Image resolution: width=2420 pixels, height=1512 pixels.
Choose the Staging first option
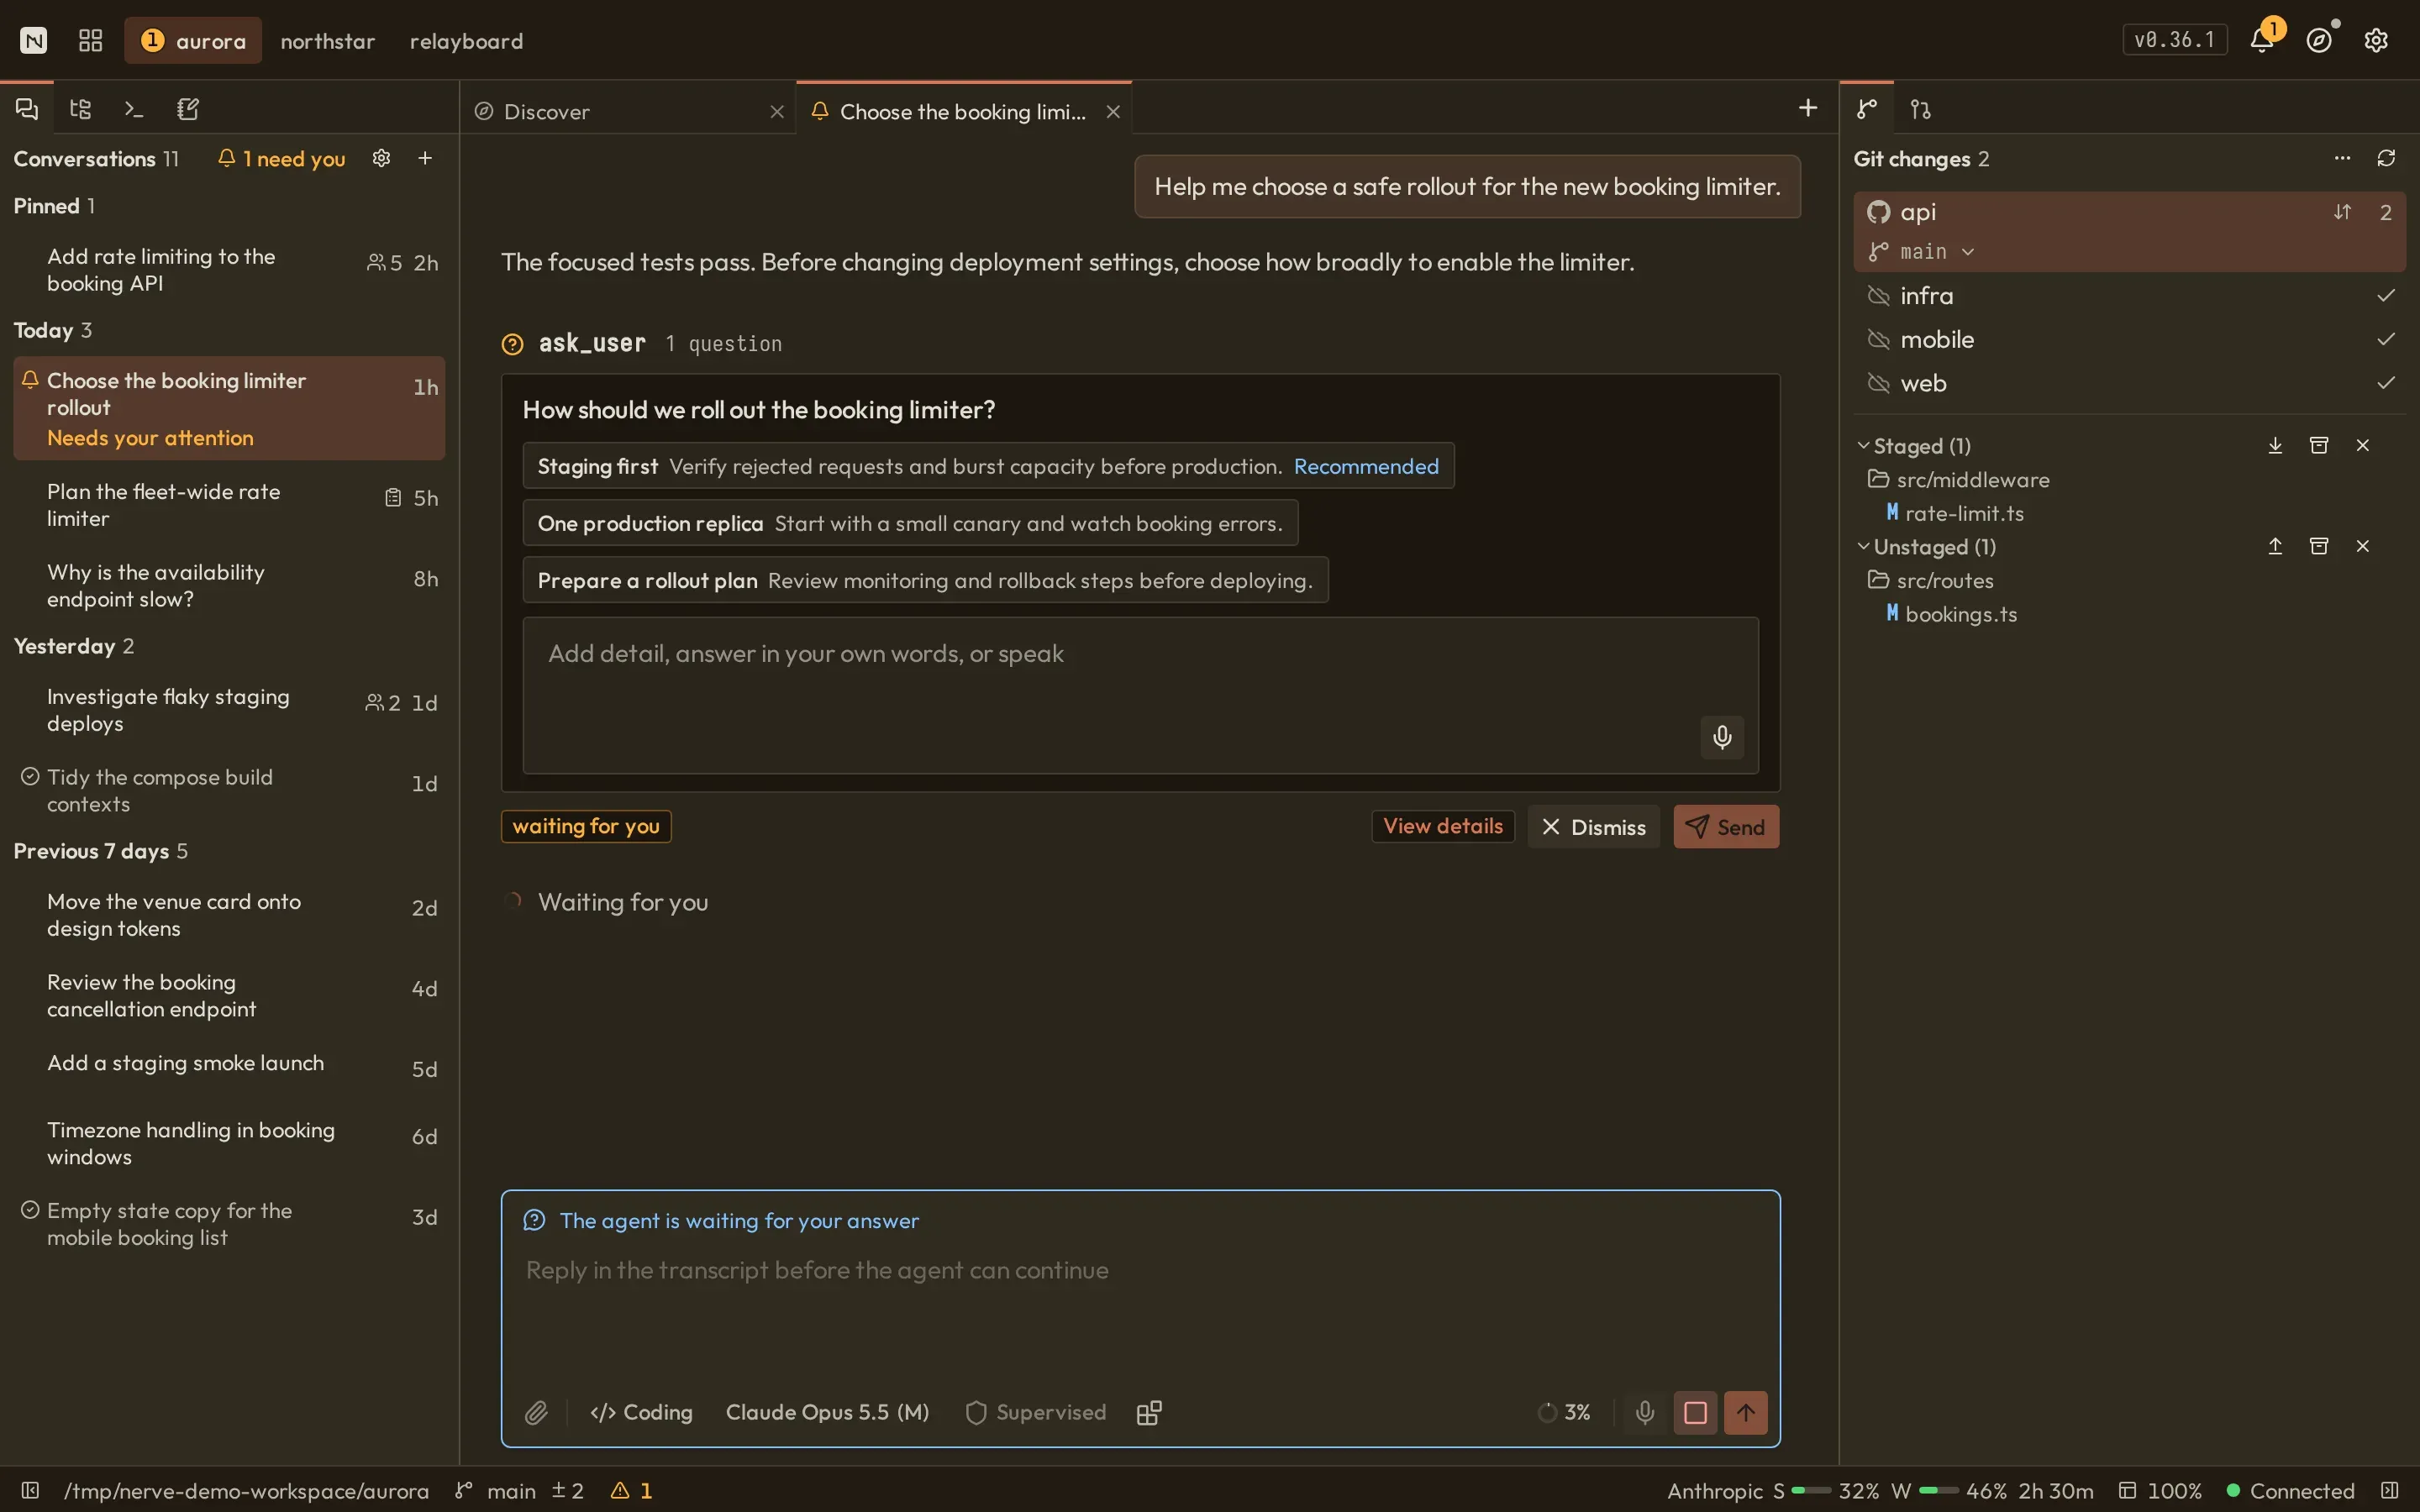pyautogui.click(x=988, y=466)
